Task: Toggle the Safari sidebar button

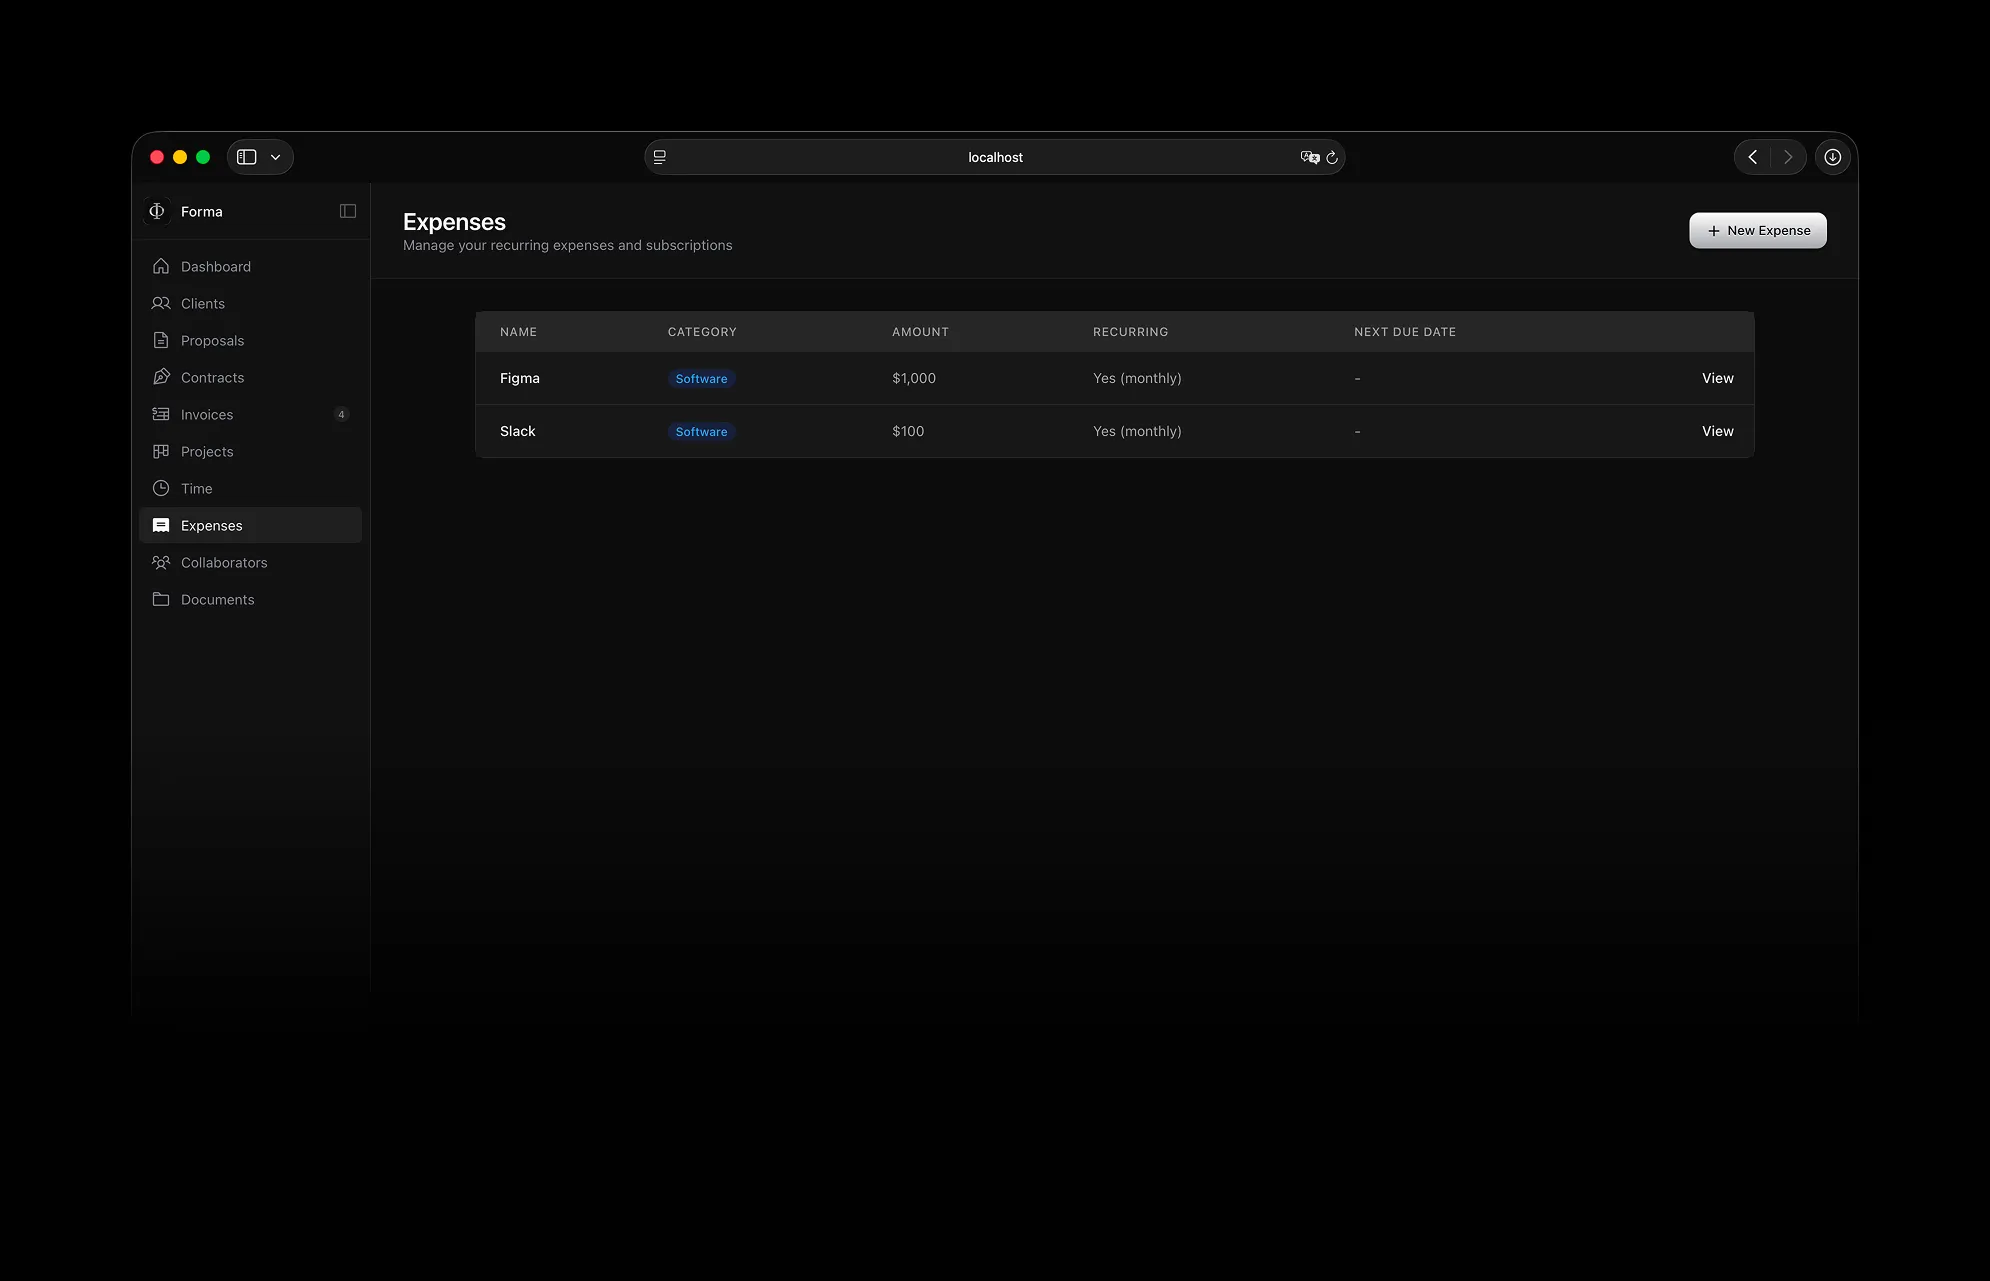Action: click(246, 157)
